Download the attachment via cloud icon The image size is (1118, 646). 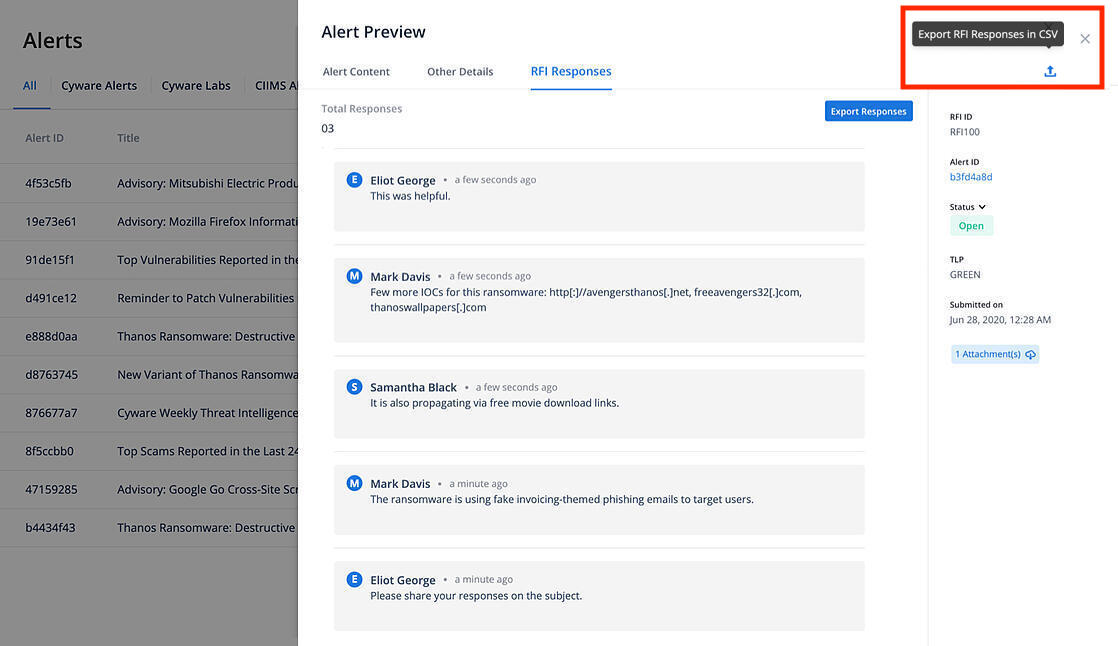pos(1031,354)
